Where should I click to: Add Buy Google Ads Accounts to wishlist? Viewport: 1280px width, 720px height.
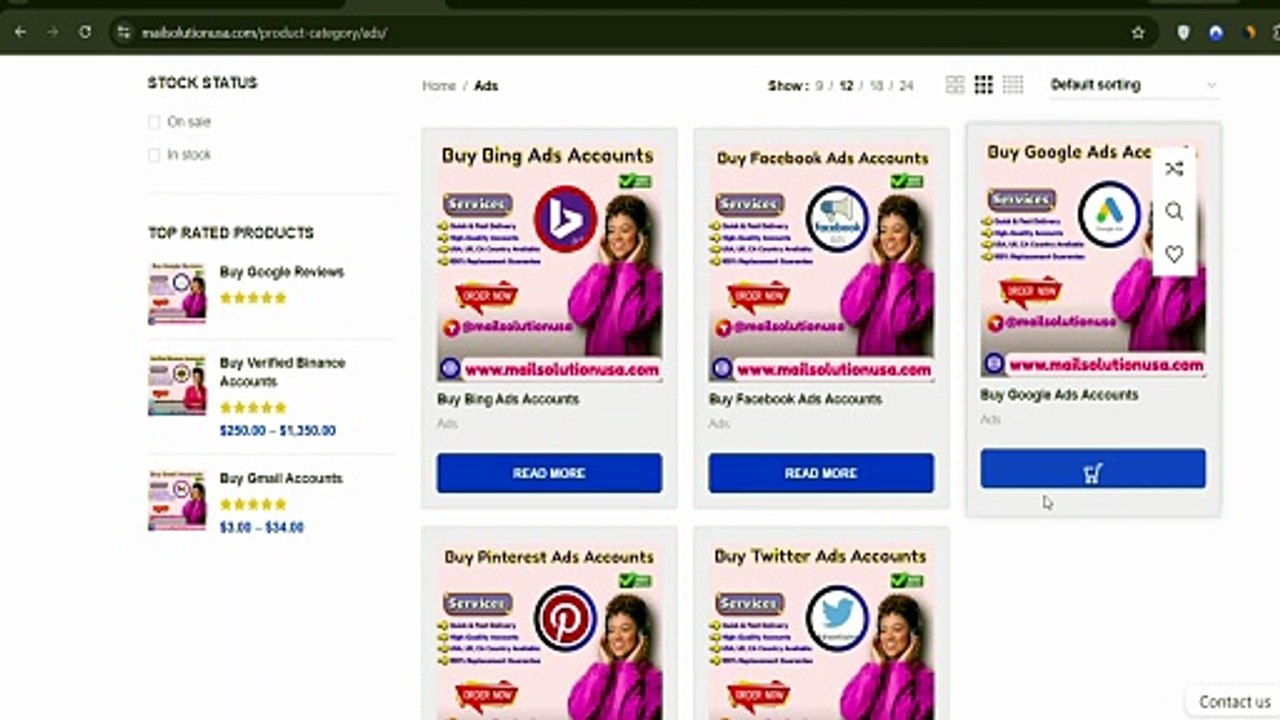[1174, 254]
